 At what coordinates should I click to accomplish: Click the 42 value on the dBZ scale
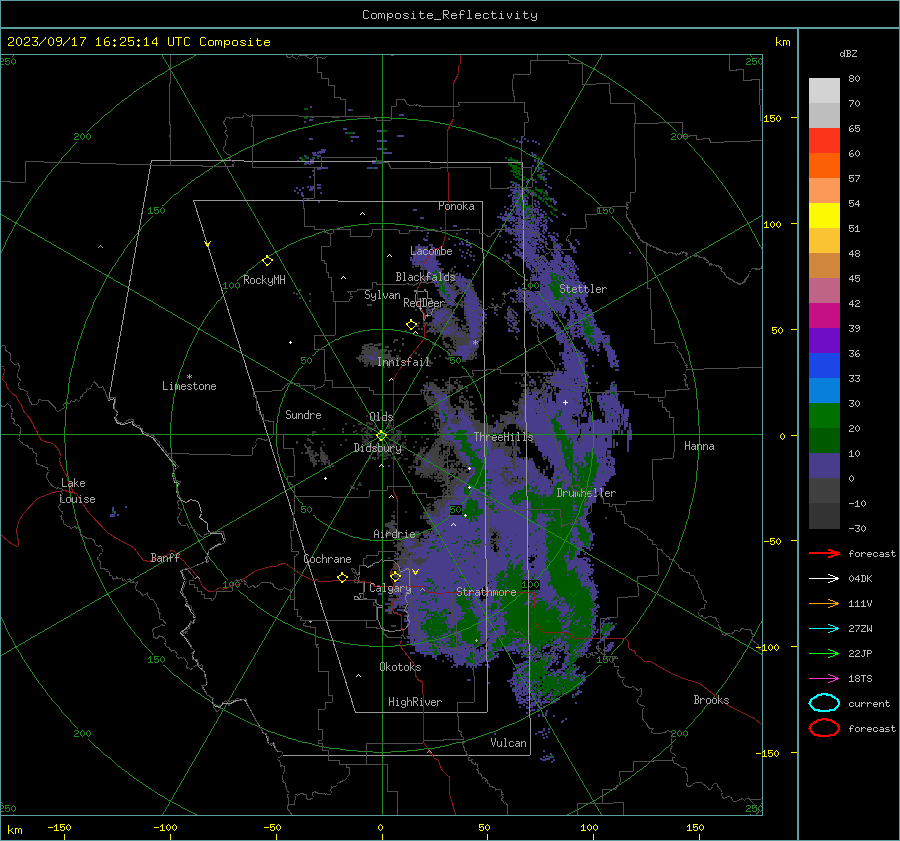[854, 304]
